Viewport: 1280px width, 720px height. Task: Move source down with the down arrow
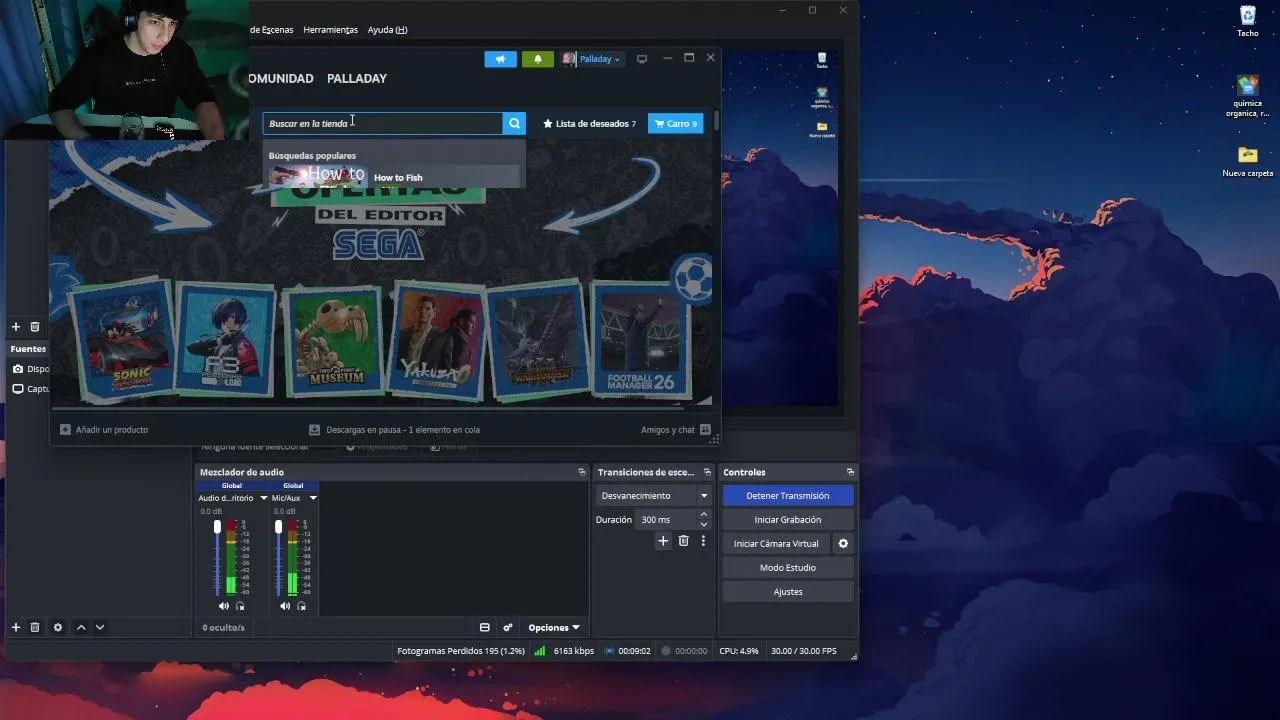click(x=100, y=627)
